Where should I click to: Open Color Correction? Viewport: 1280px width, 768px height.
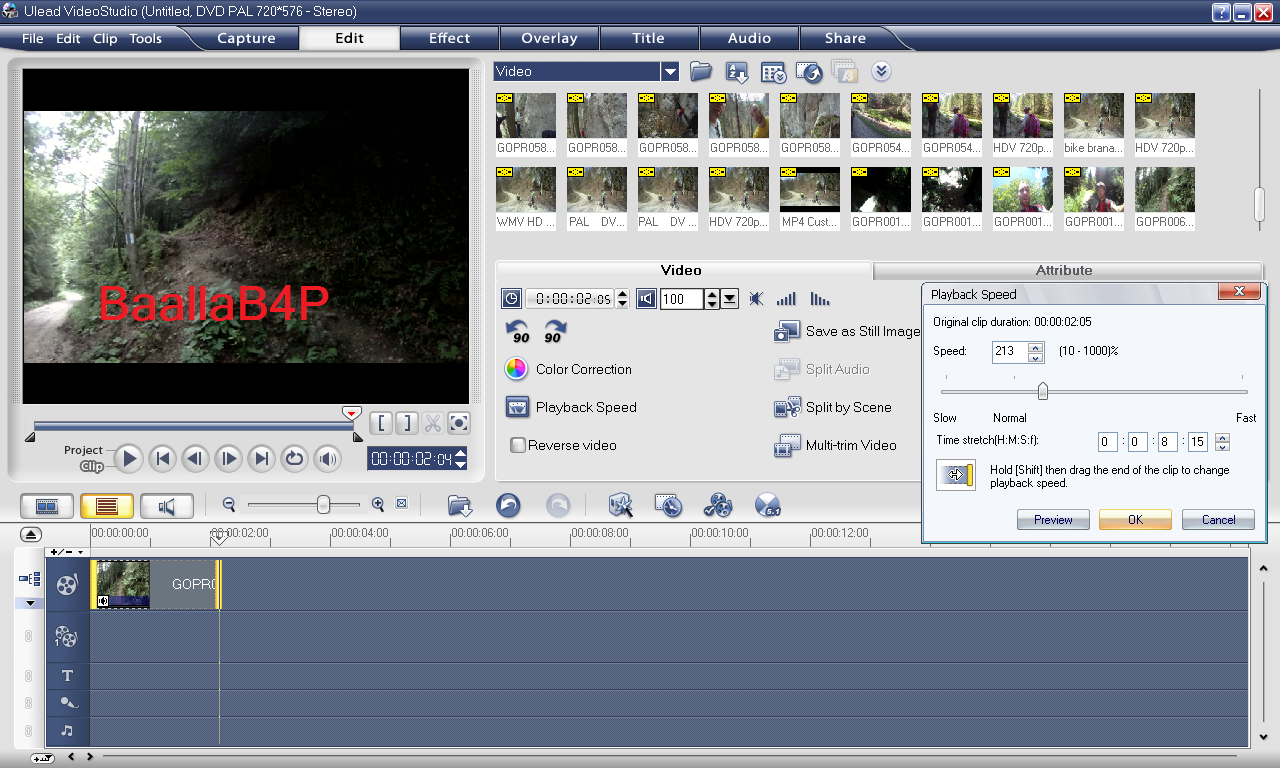(x=568, y=369)
